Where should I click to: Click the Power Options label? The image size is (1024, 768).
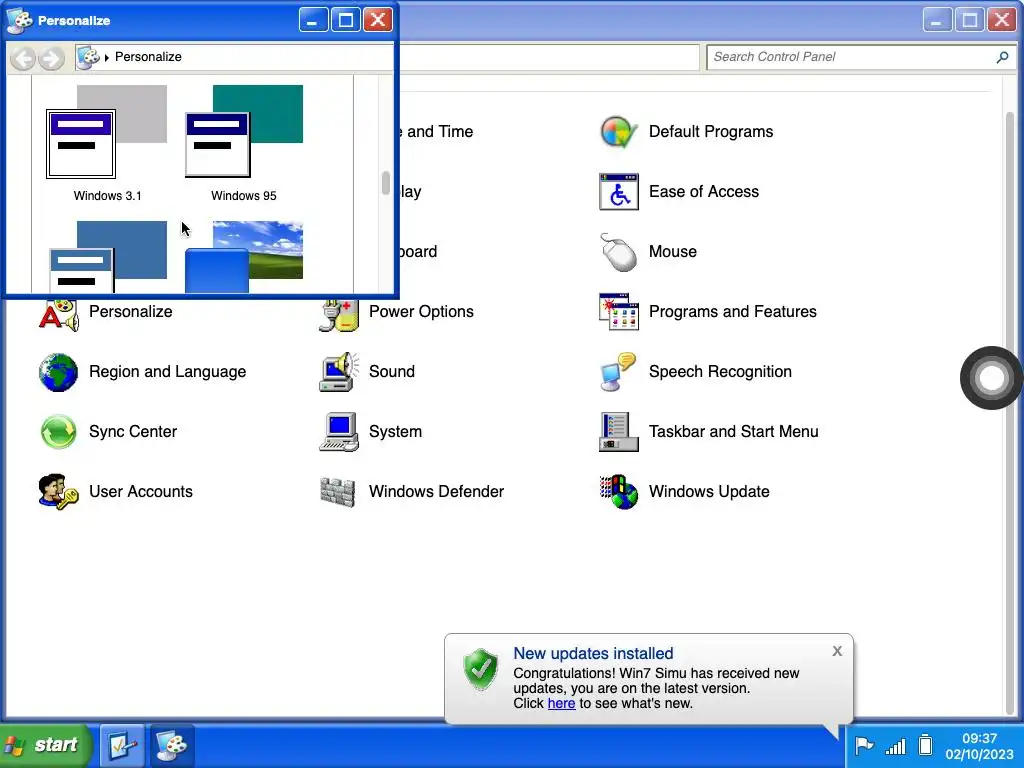[x=421, y=312]
